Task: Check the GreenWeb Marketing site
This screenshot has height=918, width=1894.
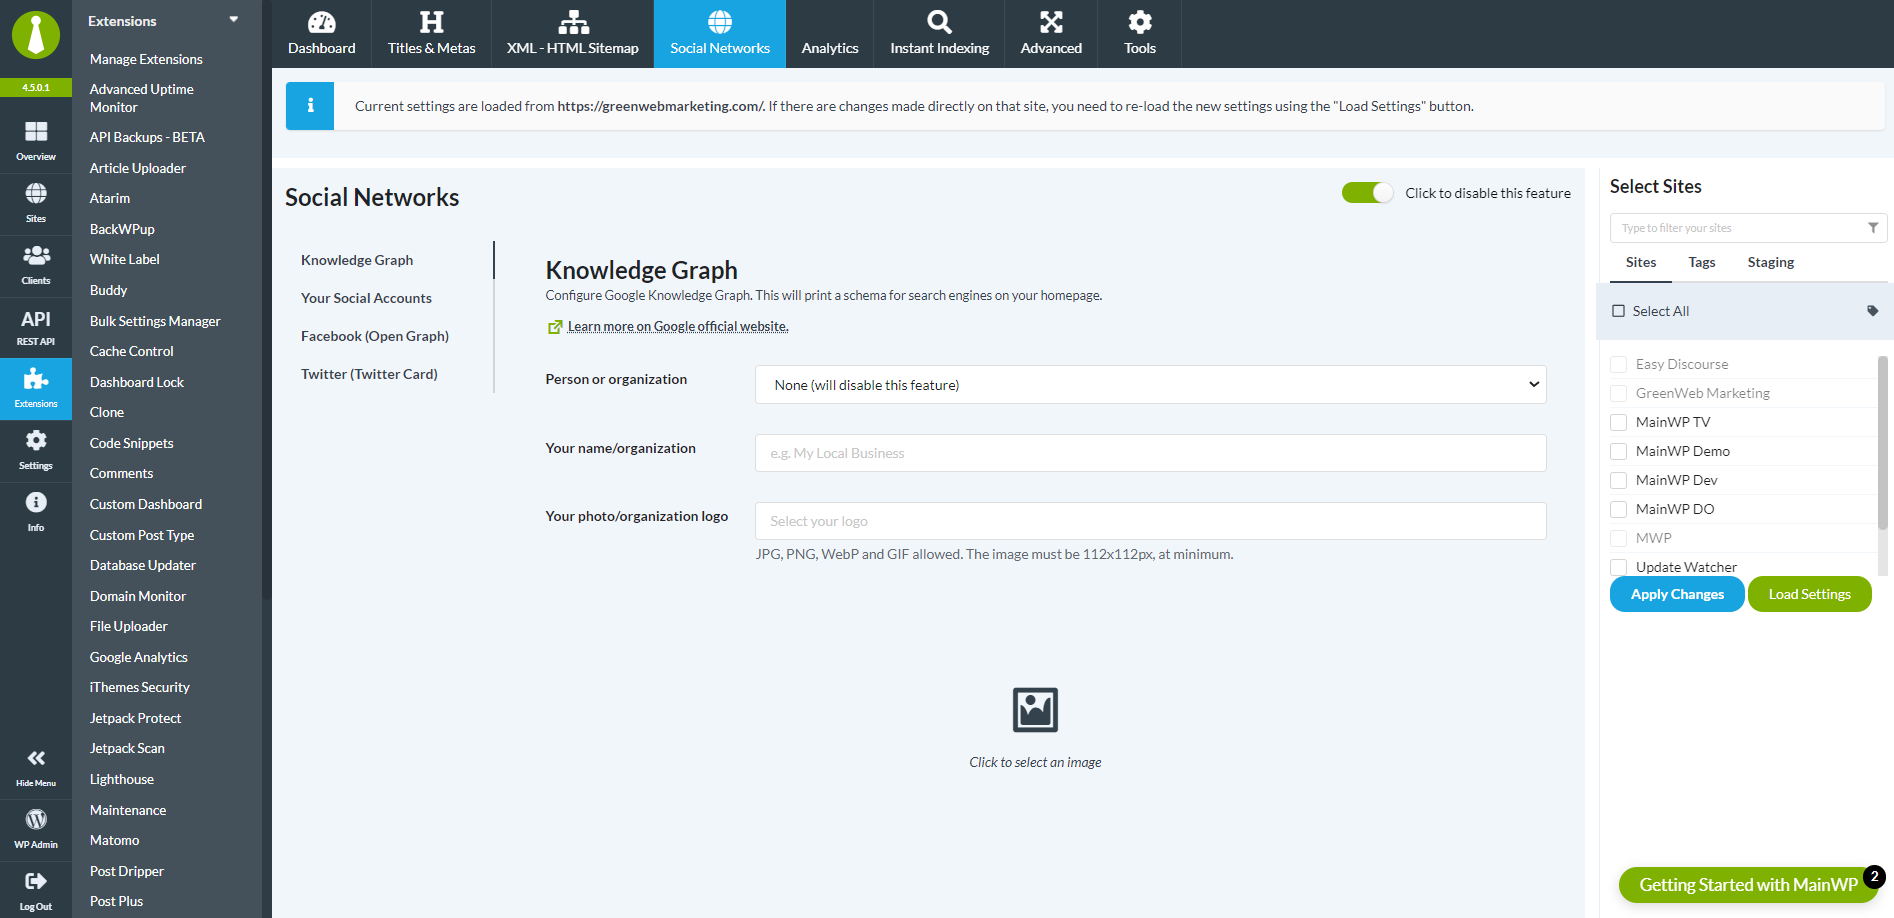Action: point(1619,393)
